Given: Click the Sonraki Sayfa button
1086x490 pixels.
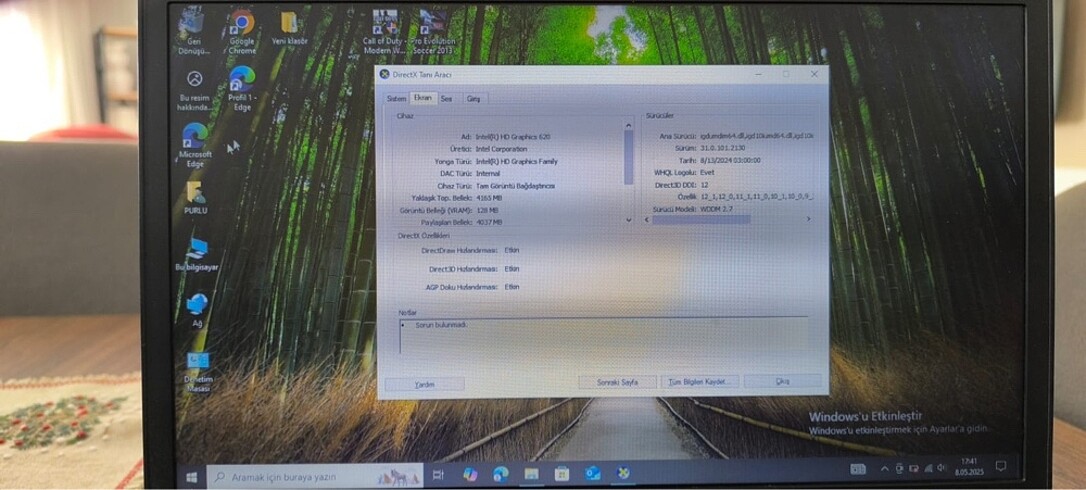Looking at the screenshot, I should tap(617, 382).
